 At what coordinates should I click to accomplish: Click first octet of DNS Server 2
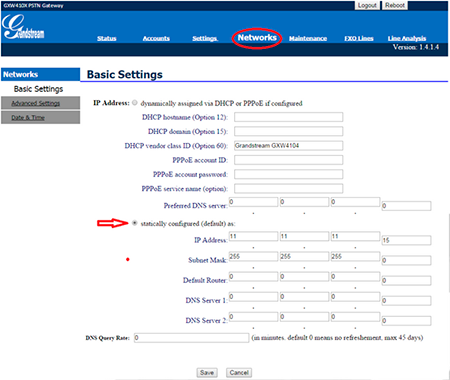pyautogui.click(x=253, y=317)
